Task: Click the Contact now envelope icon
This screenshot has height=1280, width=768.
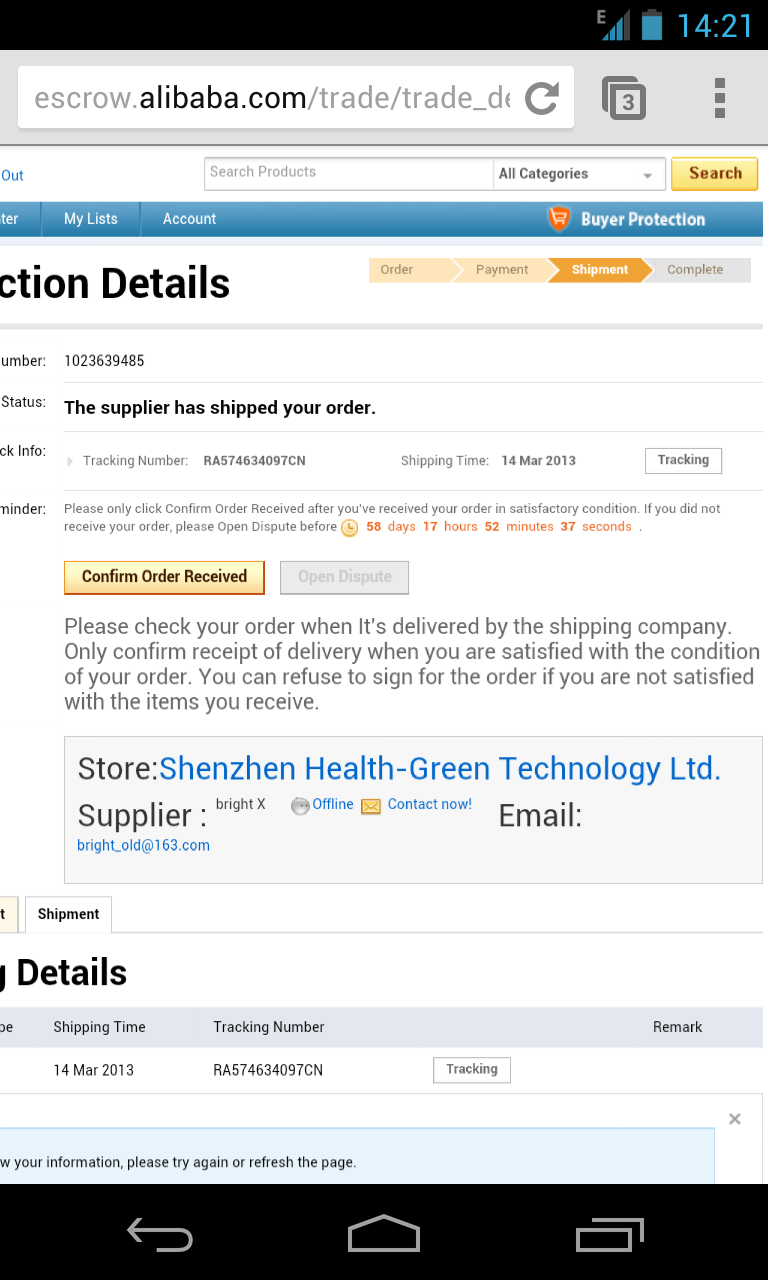Action: pyautogui.click(x=371, y=806)
